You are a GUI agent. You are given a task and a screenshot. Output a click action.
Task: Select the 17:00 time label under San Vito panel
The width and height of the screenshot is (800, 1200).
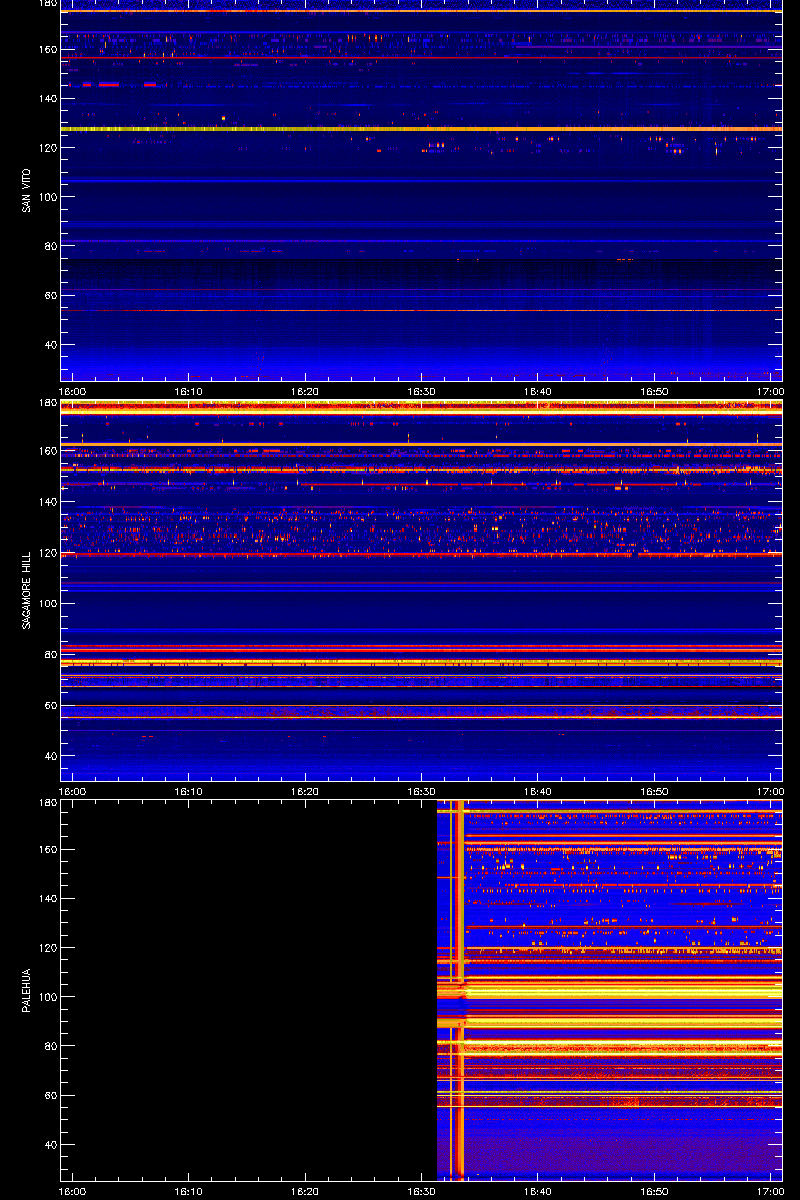point(770,391)
